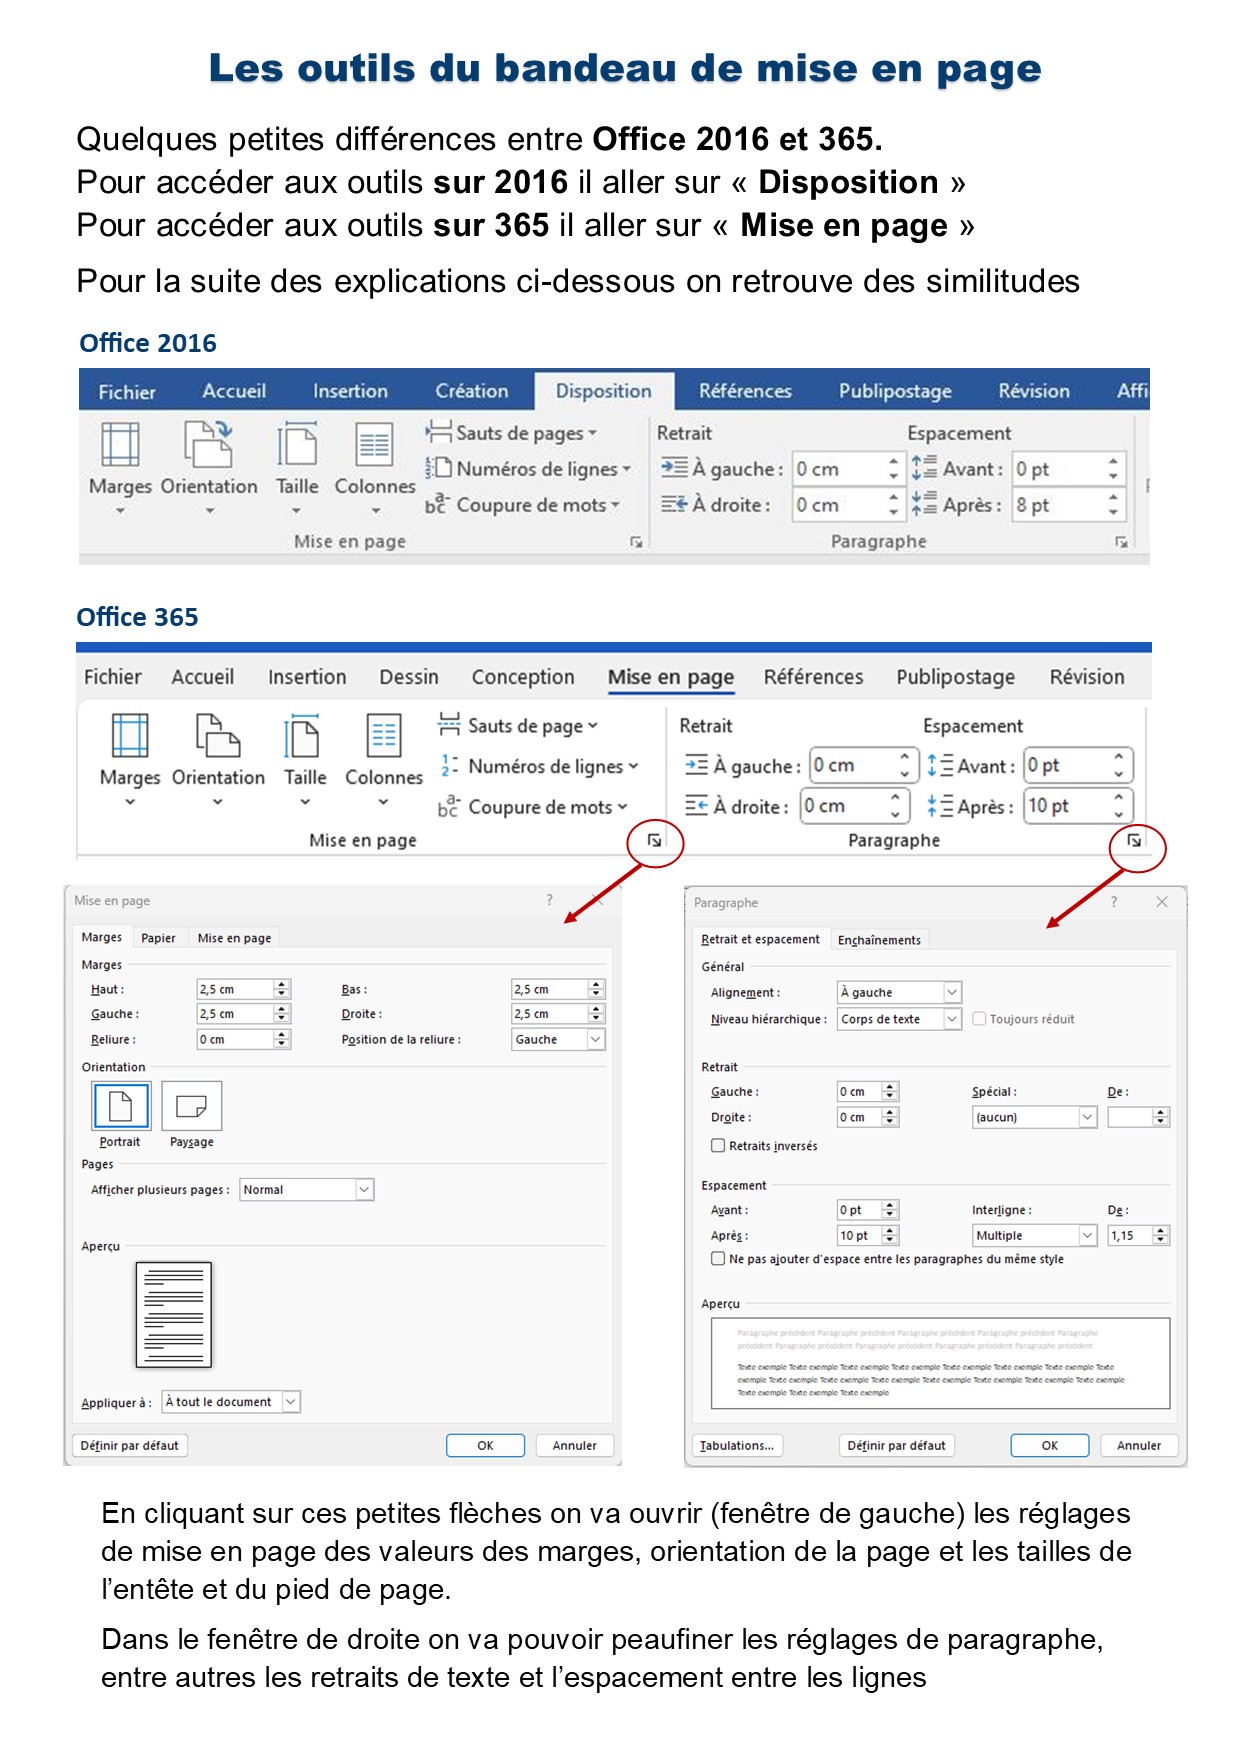
Task: Click Gauche retrait field in Paragraphe dialog
Action: pos(868,1091)
